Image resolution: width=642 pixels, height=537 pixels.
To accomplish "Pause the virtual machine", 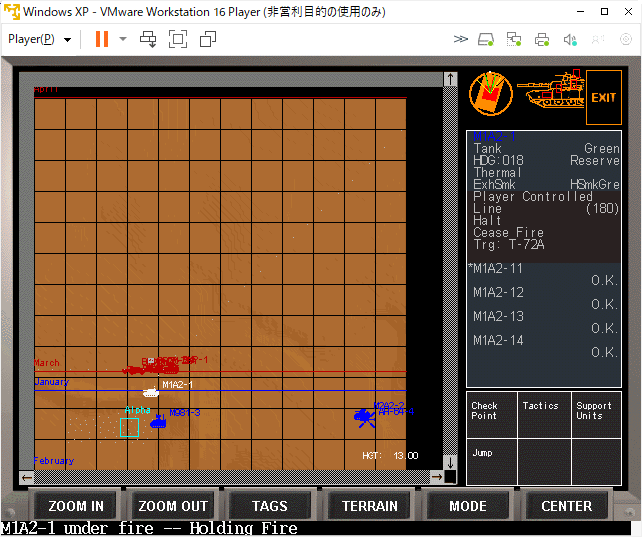I will coord(102,39).
